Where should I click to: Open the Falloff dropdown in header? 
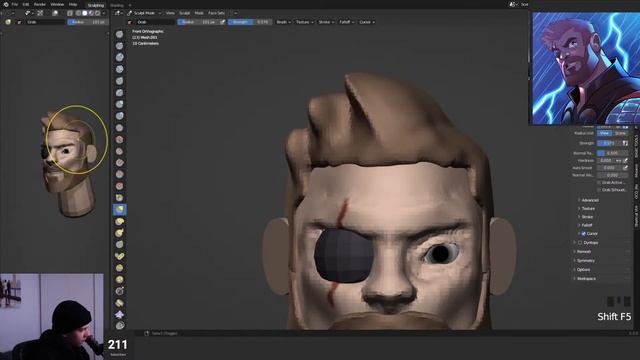coord(347,22)
